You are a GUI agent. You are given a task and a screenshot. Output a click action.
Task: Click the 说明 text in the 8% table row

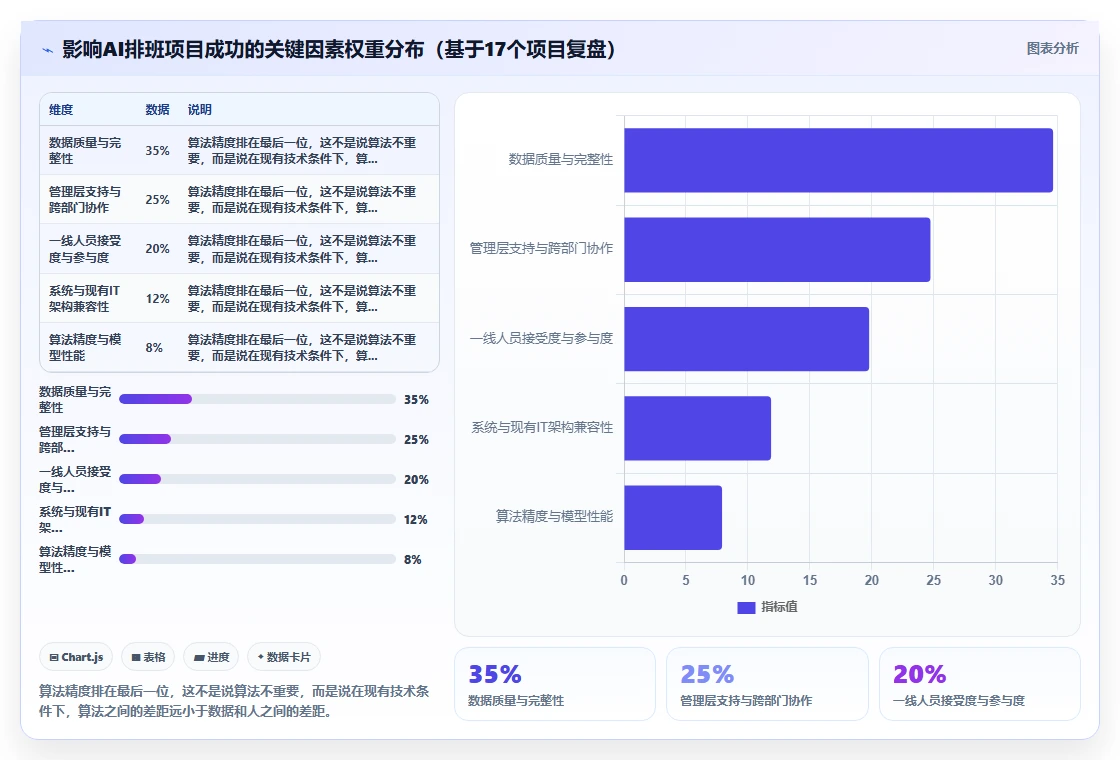coord(301,347)
